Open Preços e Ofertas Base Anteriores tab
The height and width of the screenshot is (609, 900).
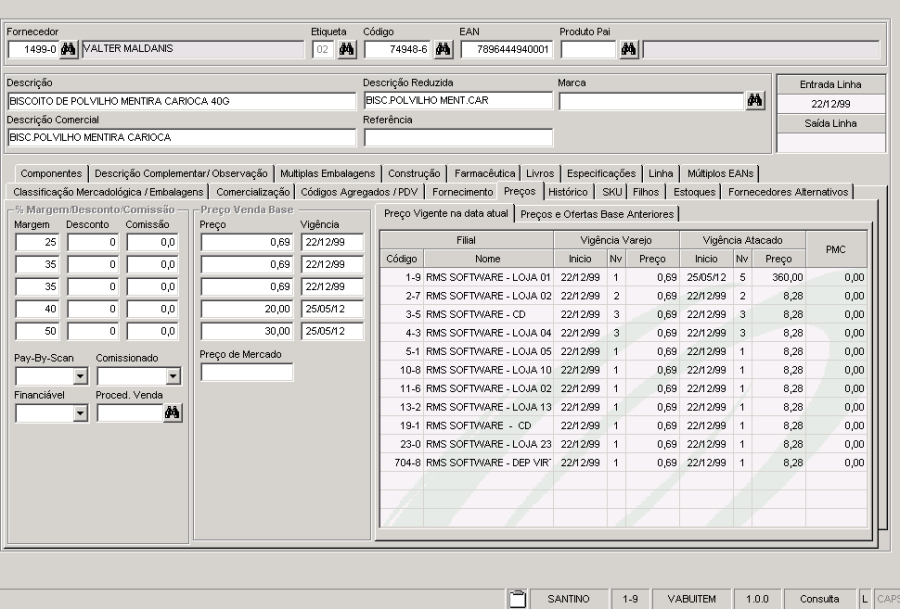click(x=596, y=214)
